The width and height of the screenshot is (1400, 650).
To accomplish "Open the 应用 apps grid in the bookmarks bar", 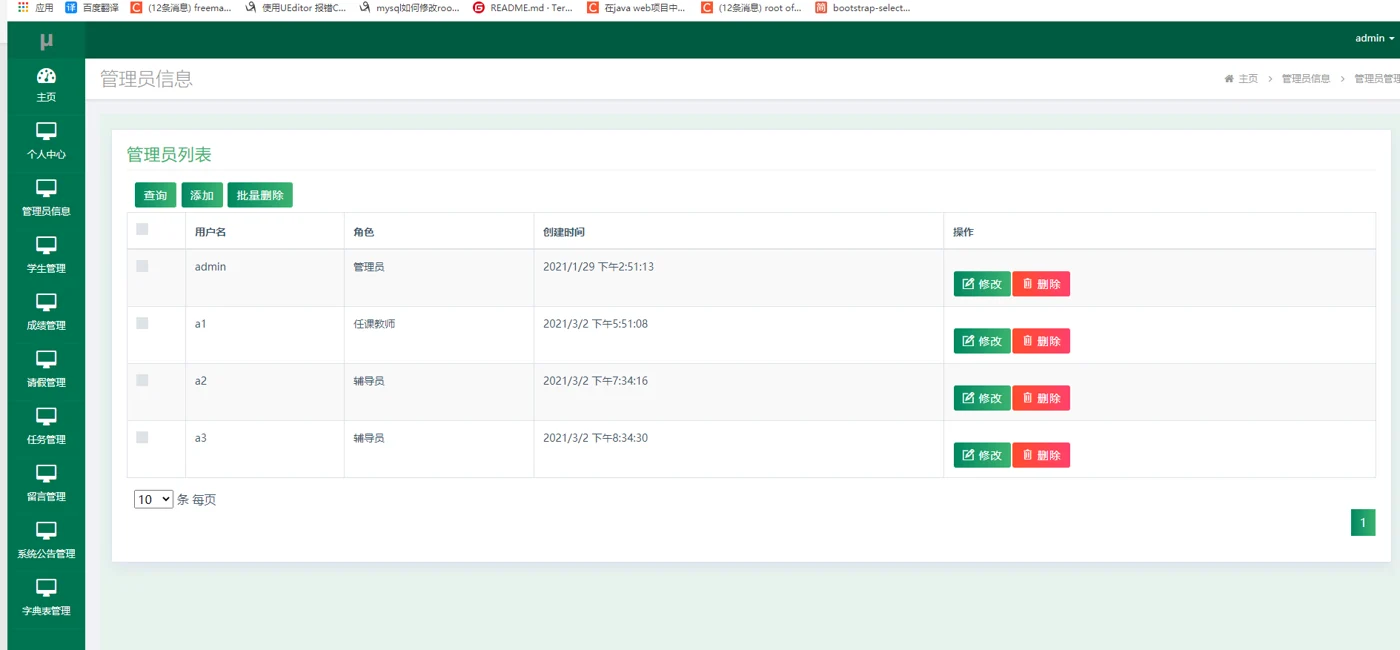I will point(35,7).
